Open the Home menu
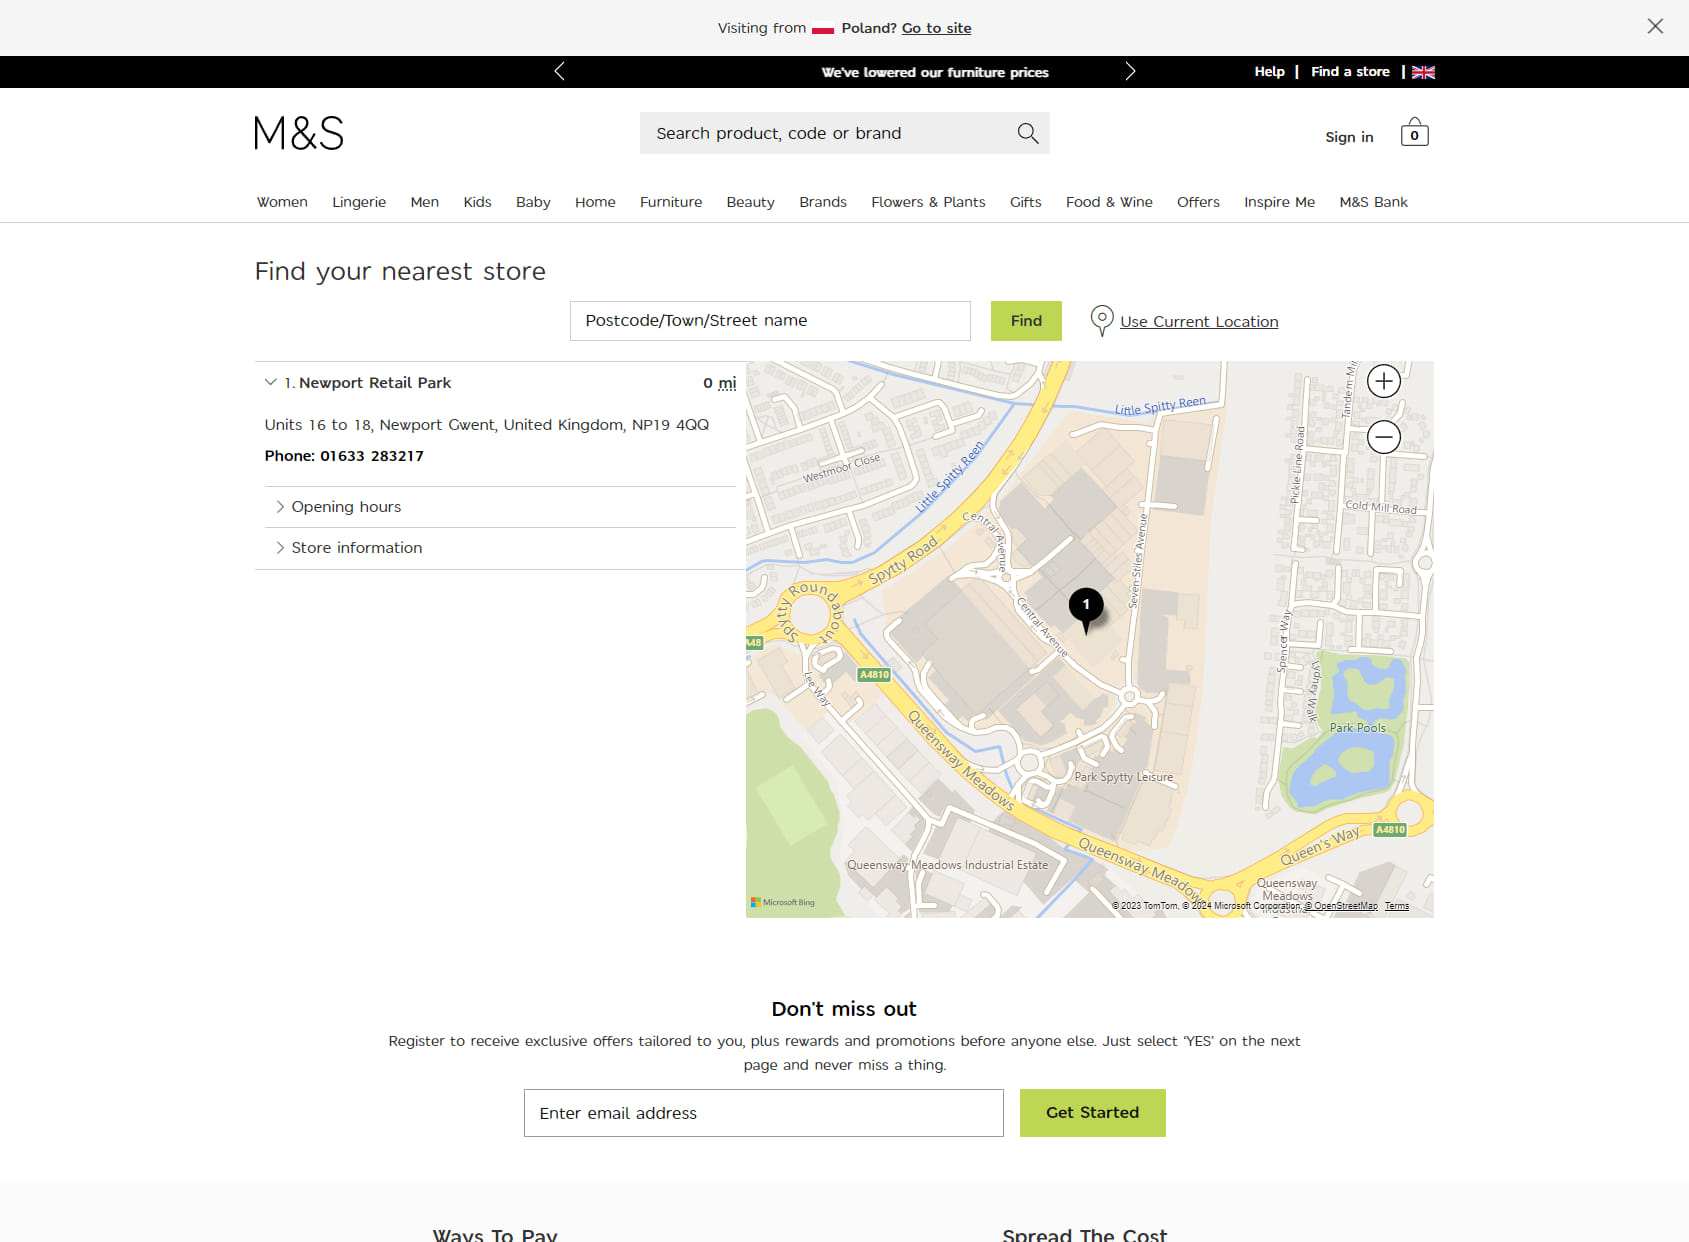Viewport: 1689px width, 1242px height. pyautogui.click(x=595, y=202)
